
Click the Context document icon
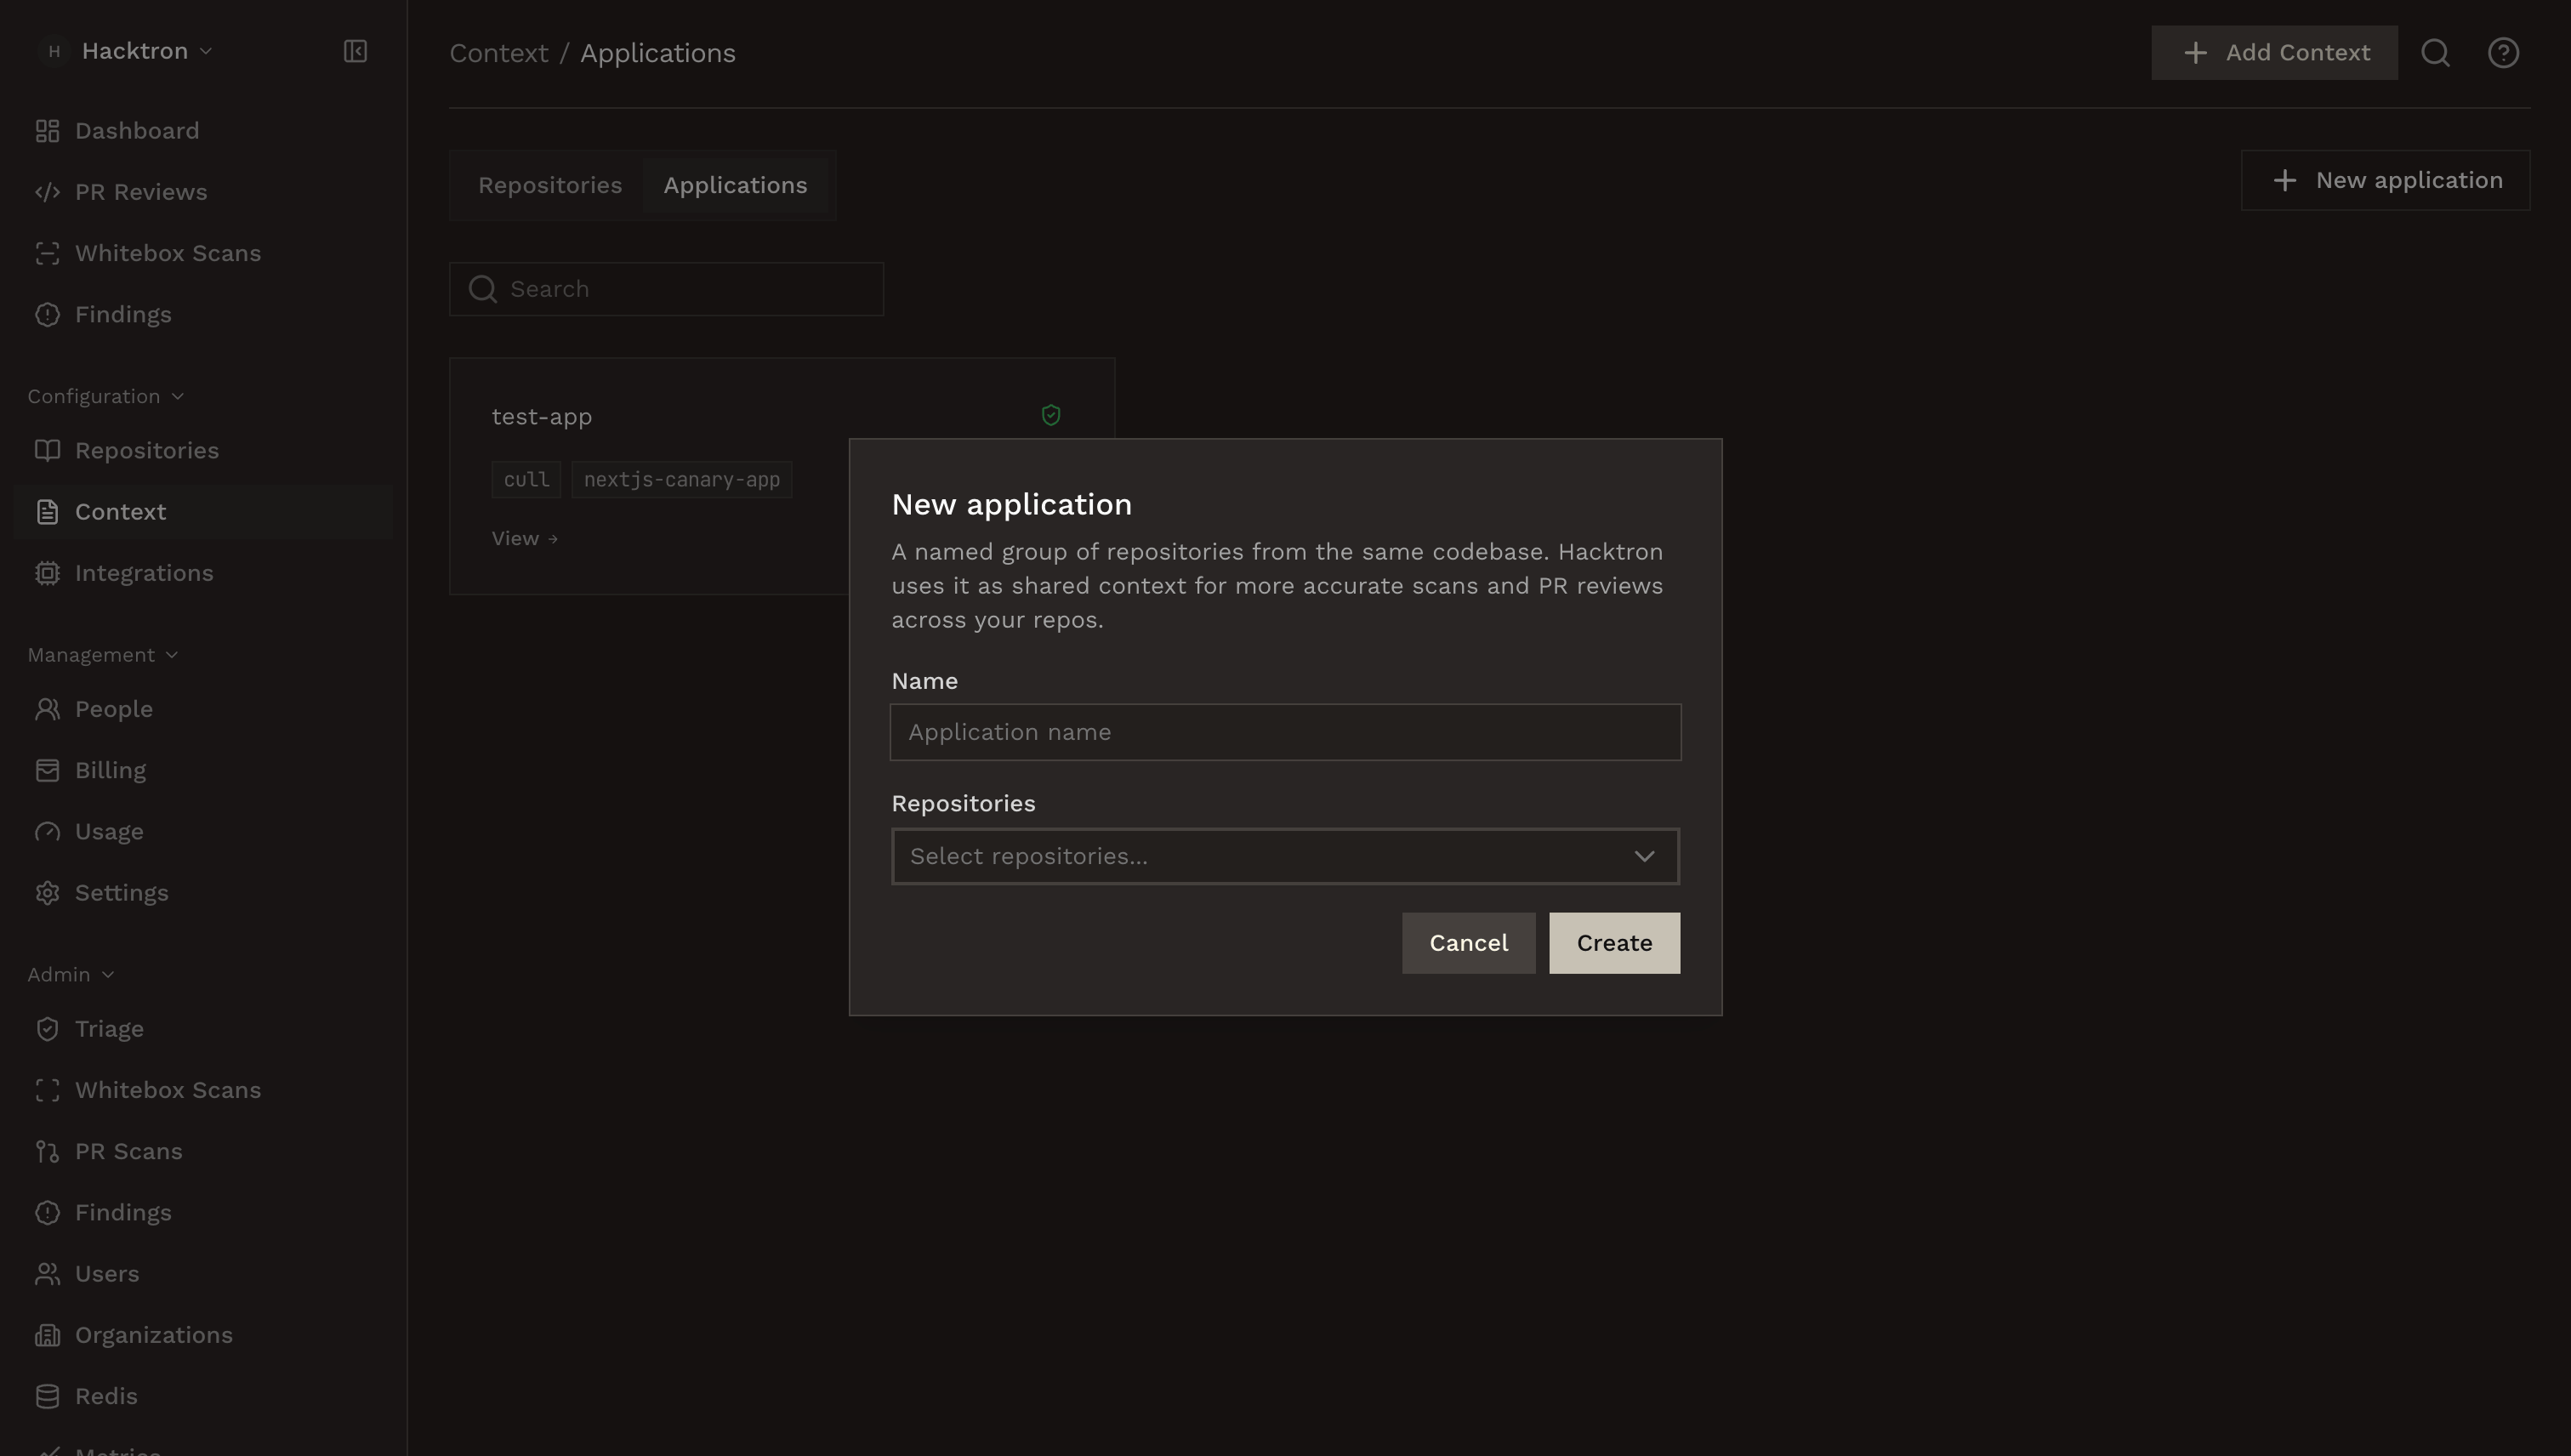(x=47, y=512)
